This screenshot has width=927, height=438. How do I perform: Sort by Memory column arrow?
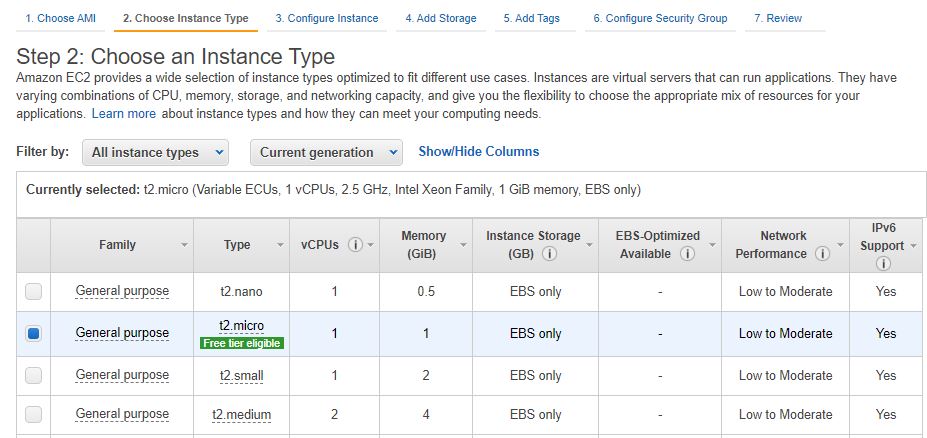[455, 245]
